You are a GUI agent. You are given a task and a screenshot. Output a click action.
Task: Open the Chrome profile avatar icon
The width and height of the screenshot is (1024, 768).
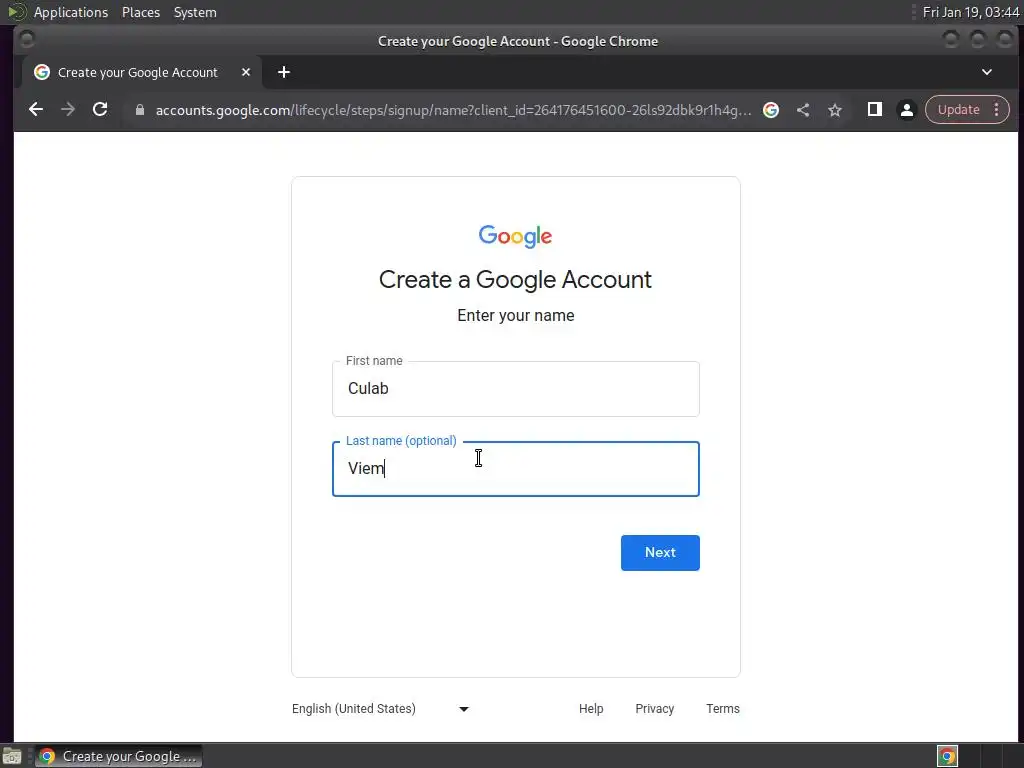(906, 110)
